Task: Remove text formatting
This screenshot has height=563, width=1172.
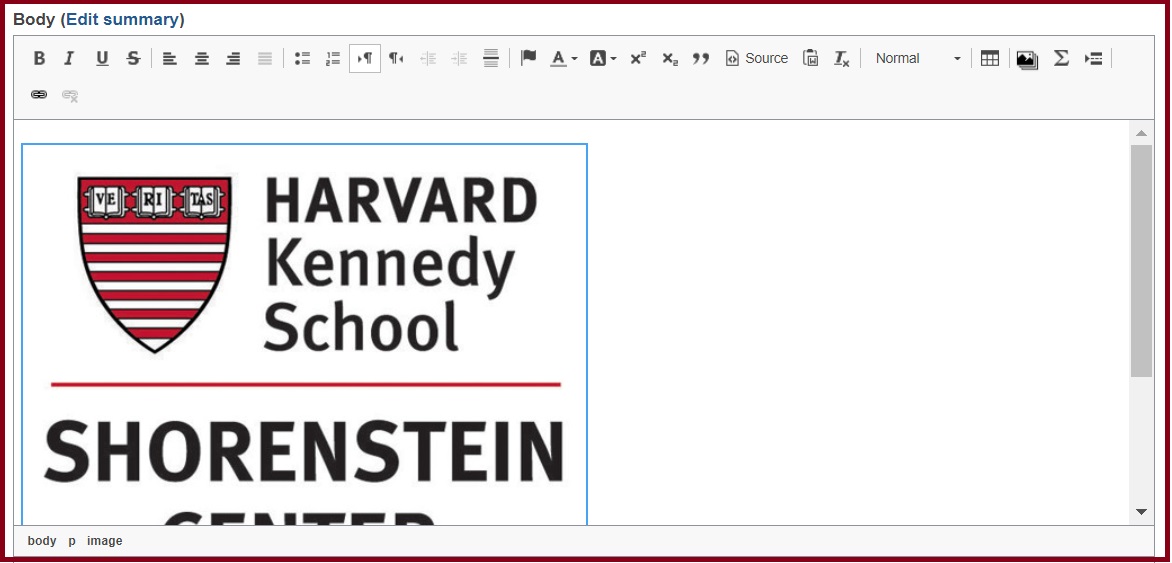Action: point(842,58)
